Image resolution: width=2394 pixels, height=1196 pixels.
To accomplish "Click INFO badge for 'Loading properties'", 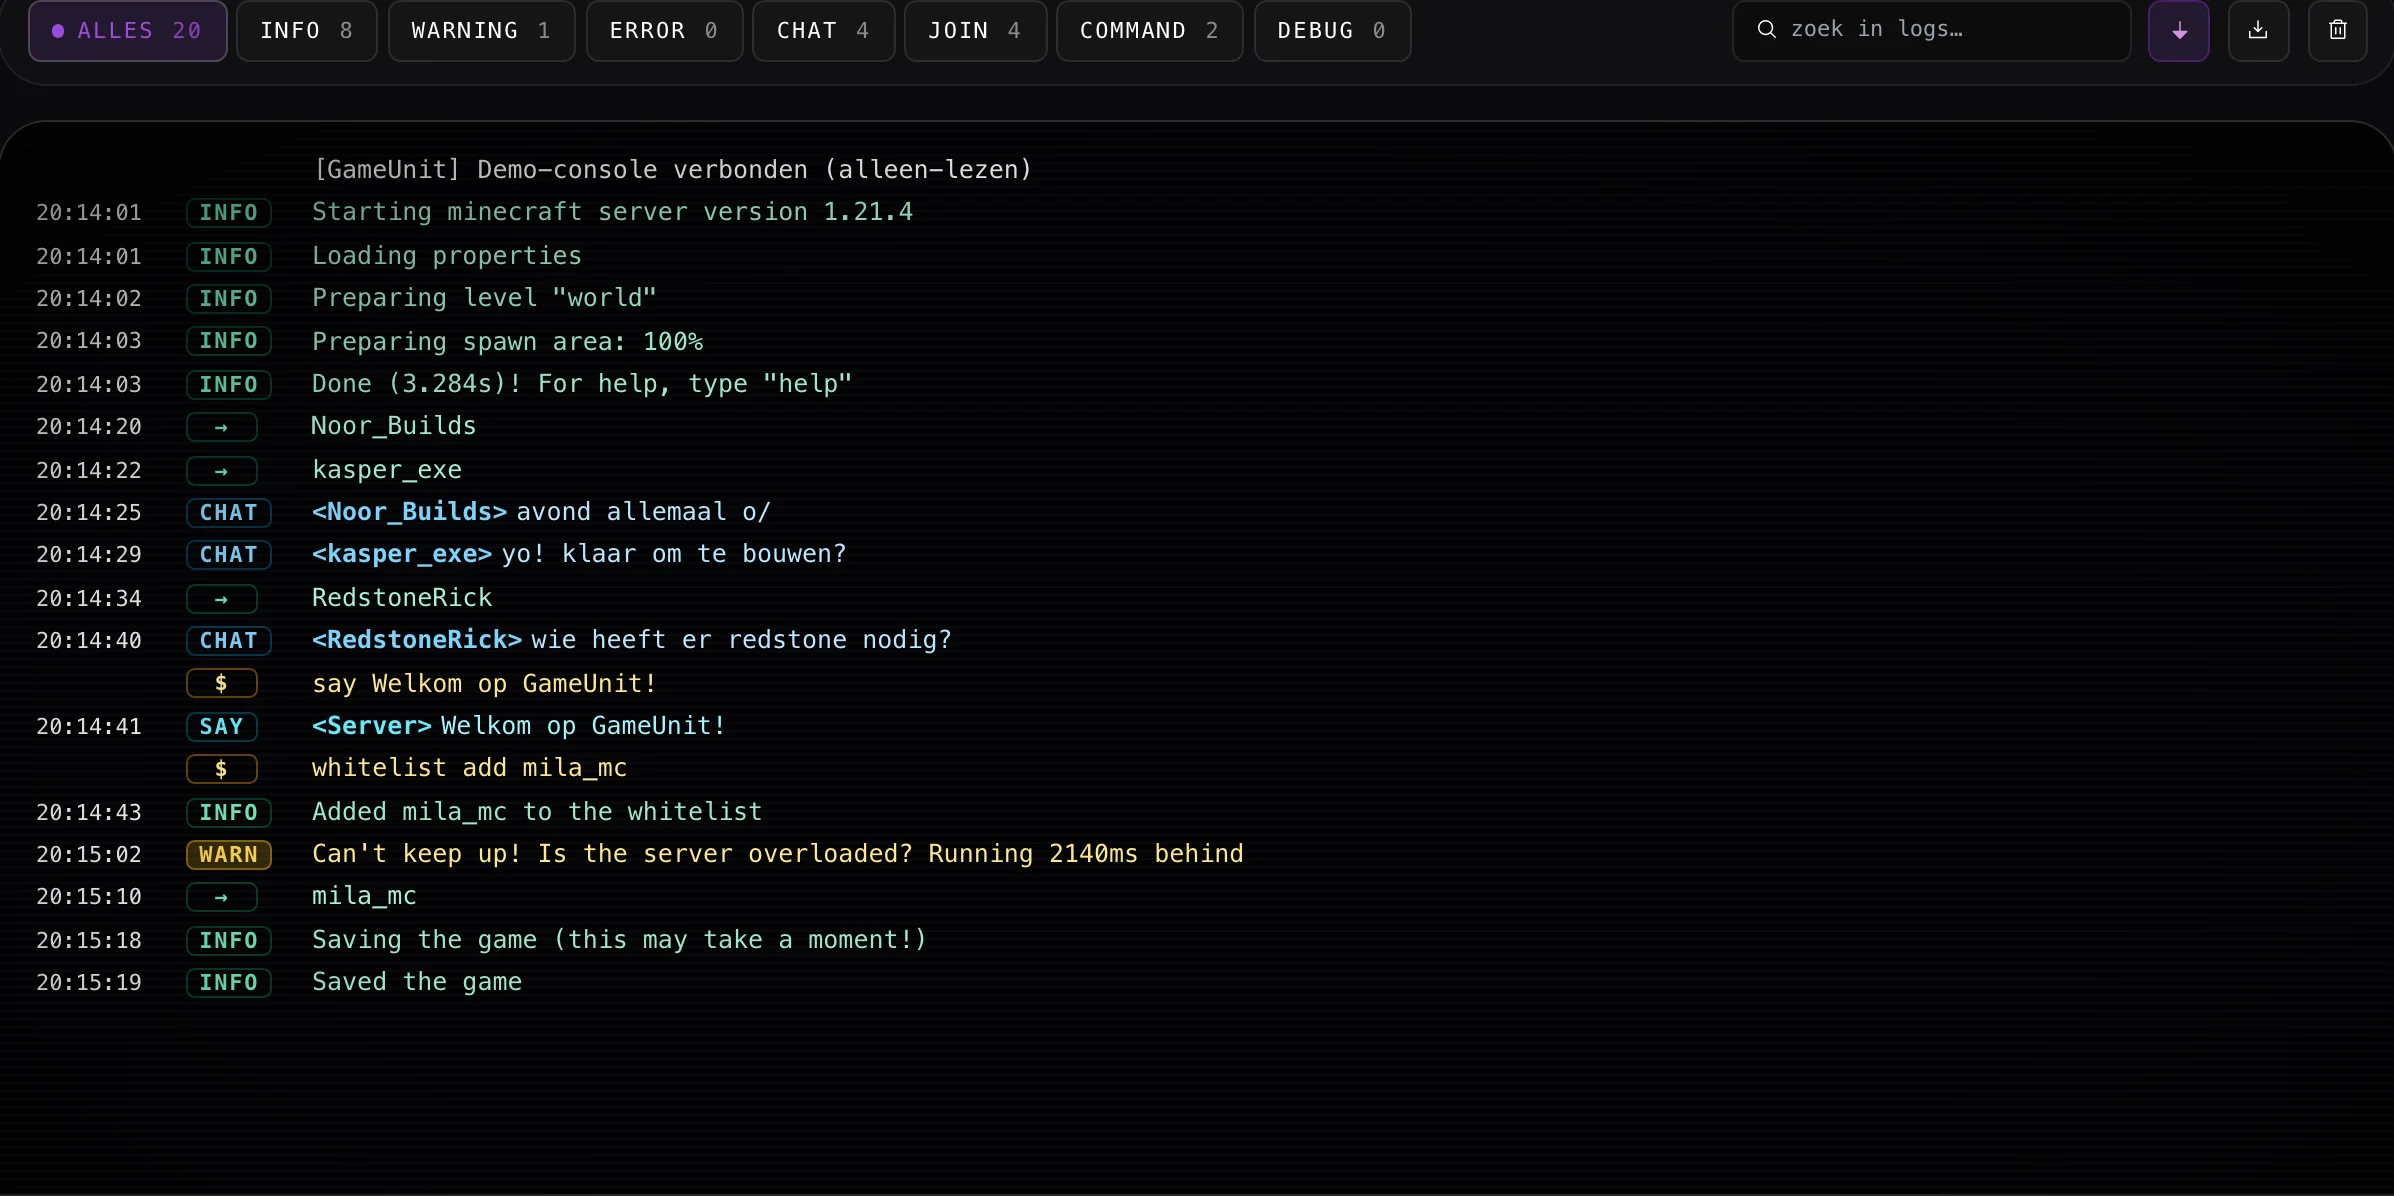I will point(229,257).
